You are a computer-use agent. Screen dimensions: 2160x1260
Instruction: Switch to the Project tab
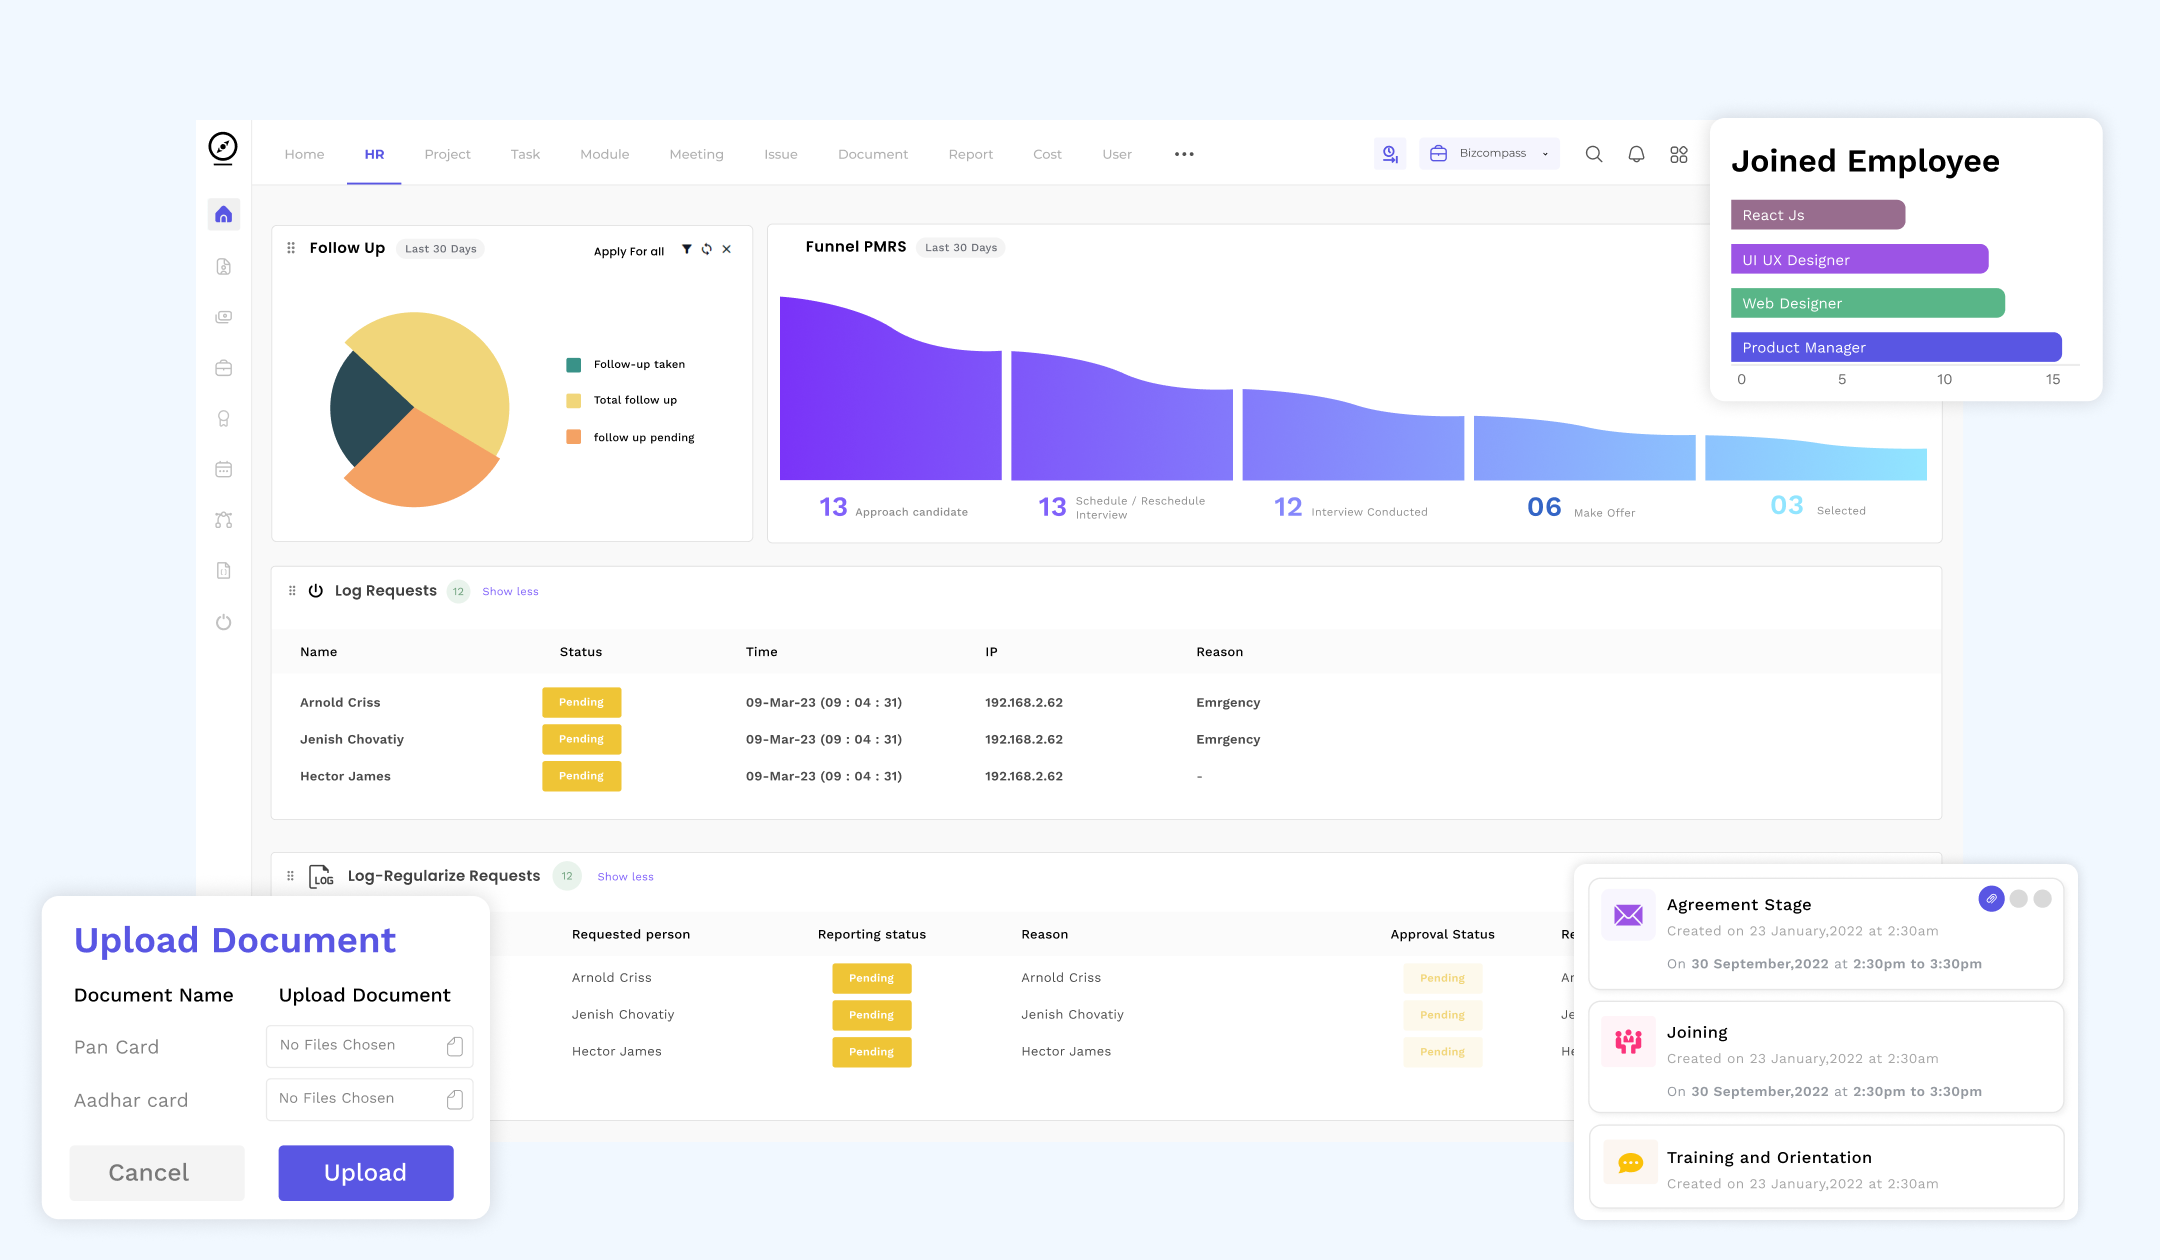(x=447, y=154)
